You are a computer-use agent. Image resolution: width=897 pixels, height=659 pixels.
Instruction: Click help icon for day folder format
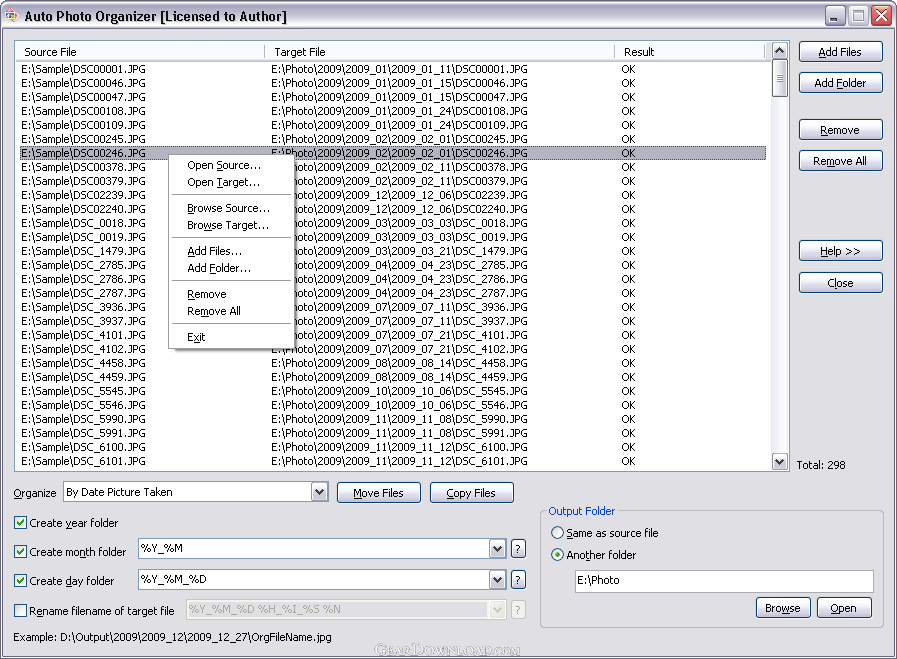pos(518,580)
